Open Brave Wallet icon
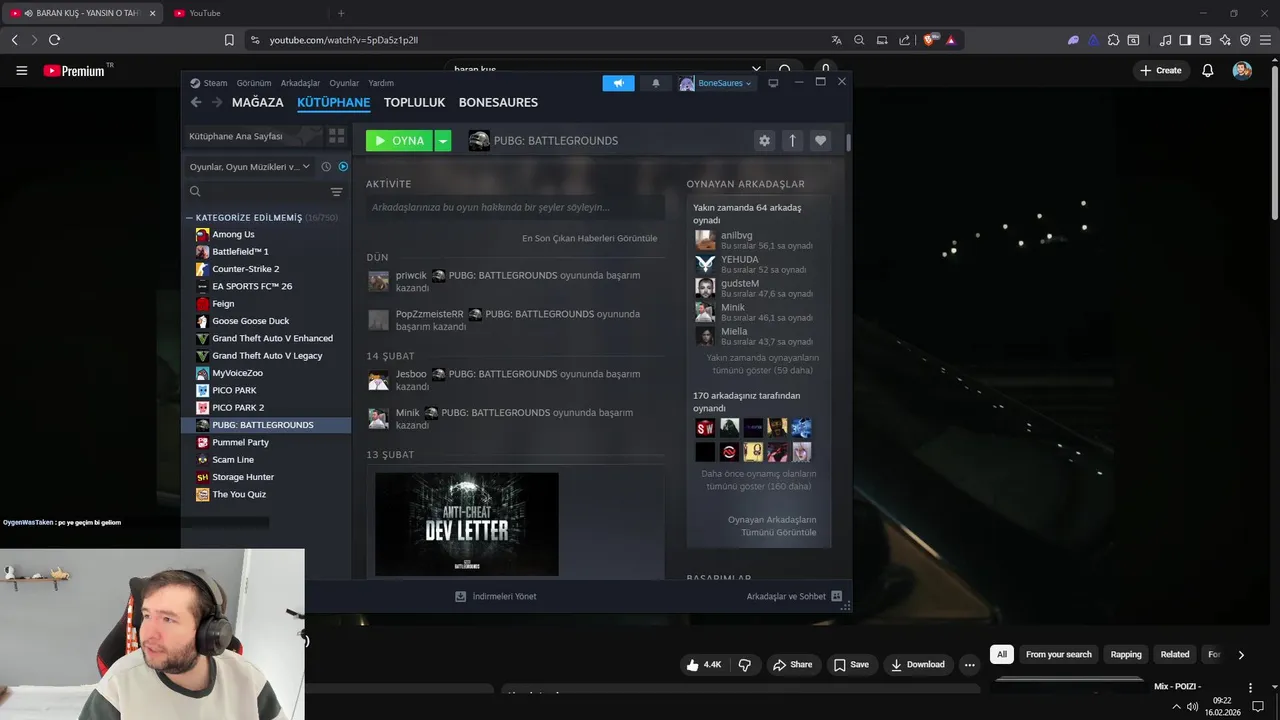 [x=1205, y=40]
